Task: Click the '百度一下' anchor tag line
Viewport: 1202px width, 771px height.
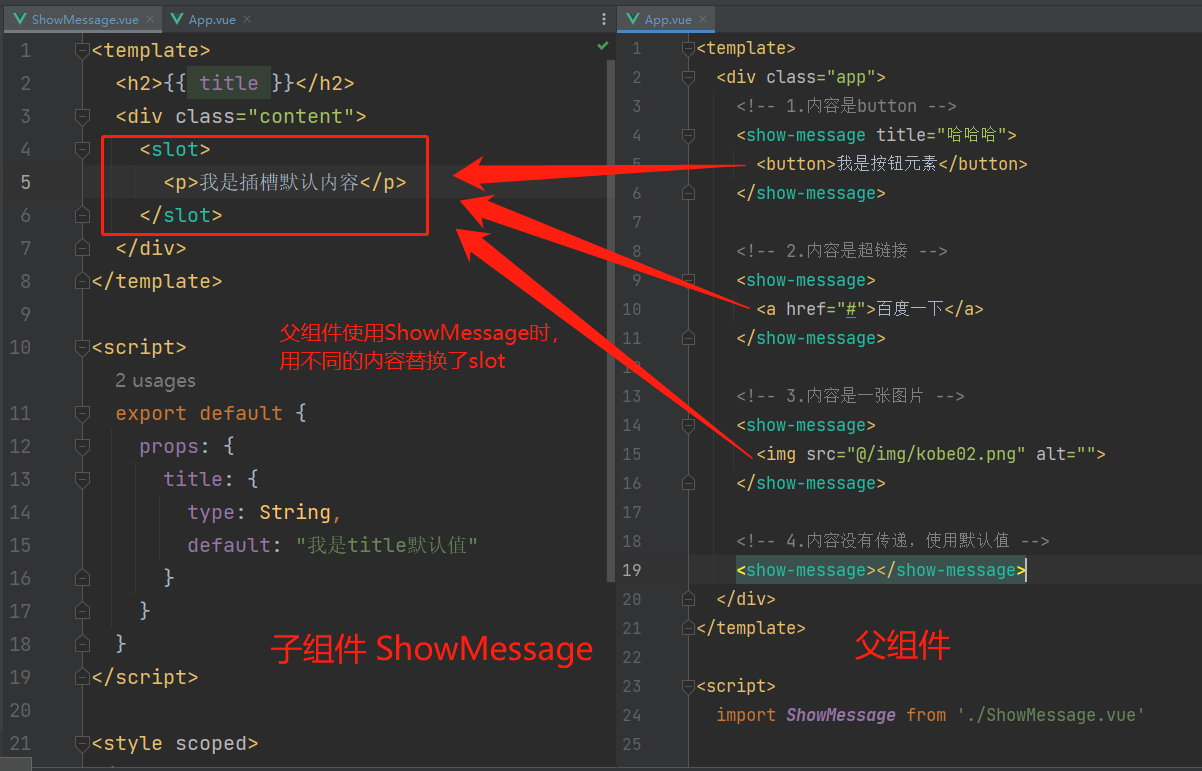Action: click(870, 309)
